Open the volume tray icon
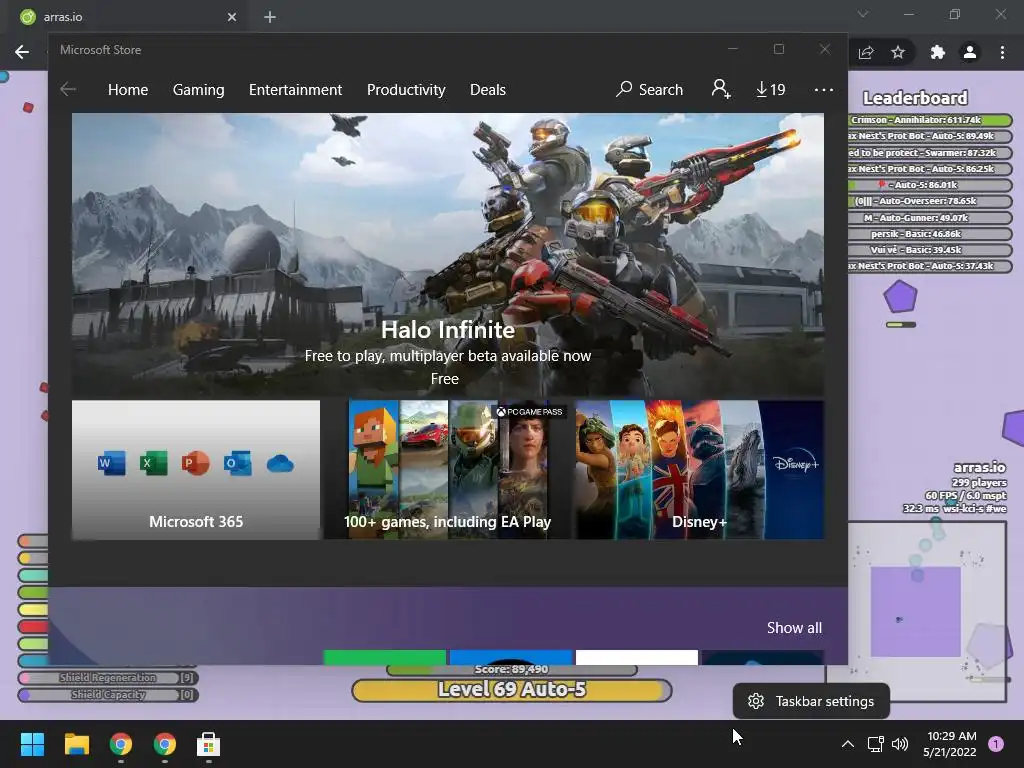Screen dimensions: 1024x768 (x=900, y=744)
